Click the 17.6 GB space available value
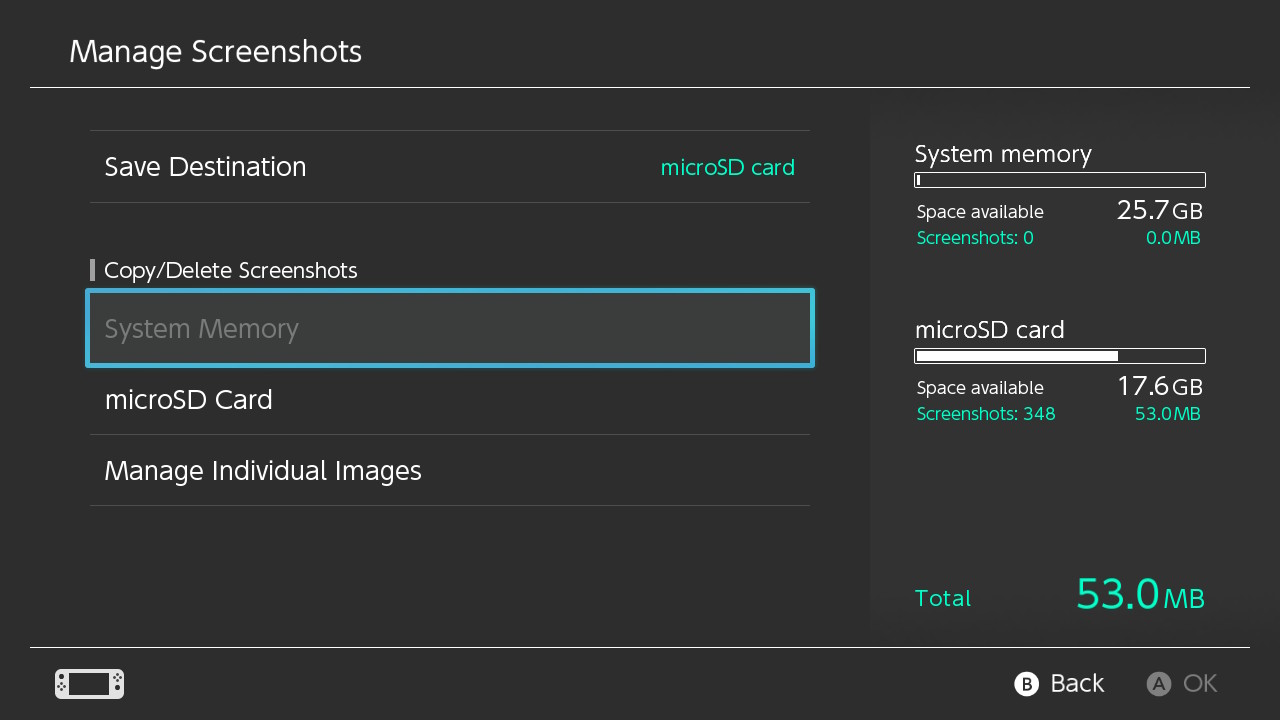This screenshot has width=1280, height=720. pyautogui.click(x=1158, y=387)
